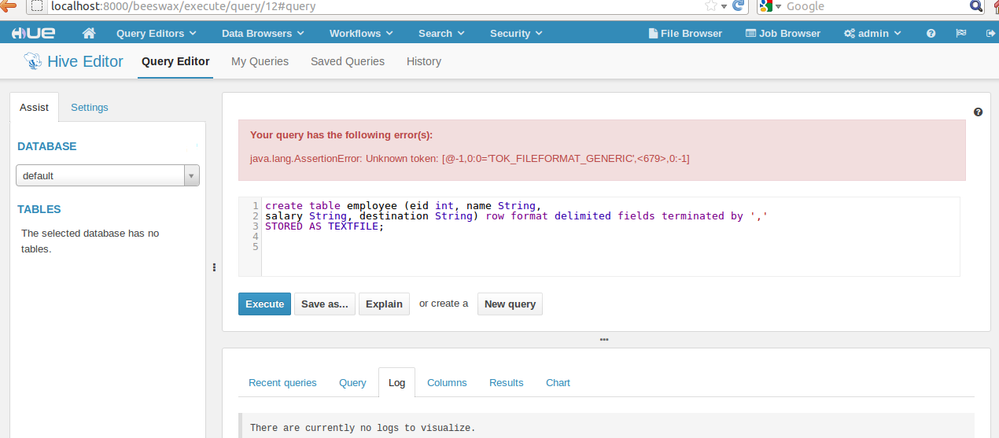The height and width of the screenshot is (438, 999).
Task: Open the My Queries tab
Action: (x=259, y=61)
